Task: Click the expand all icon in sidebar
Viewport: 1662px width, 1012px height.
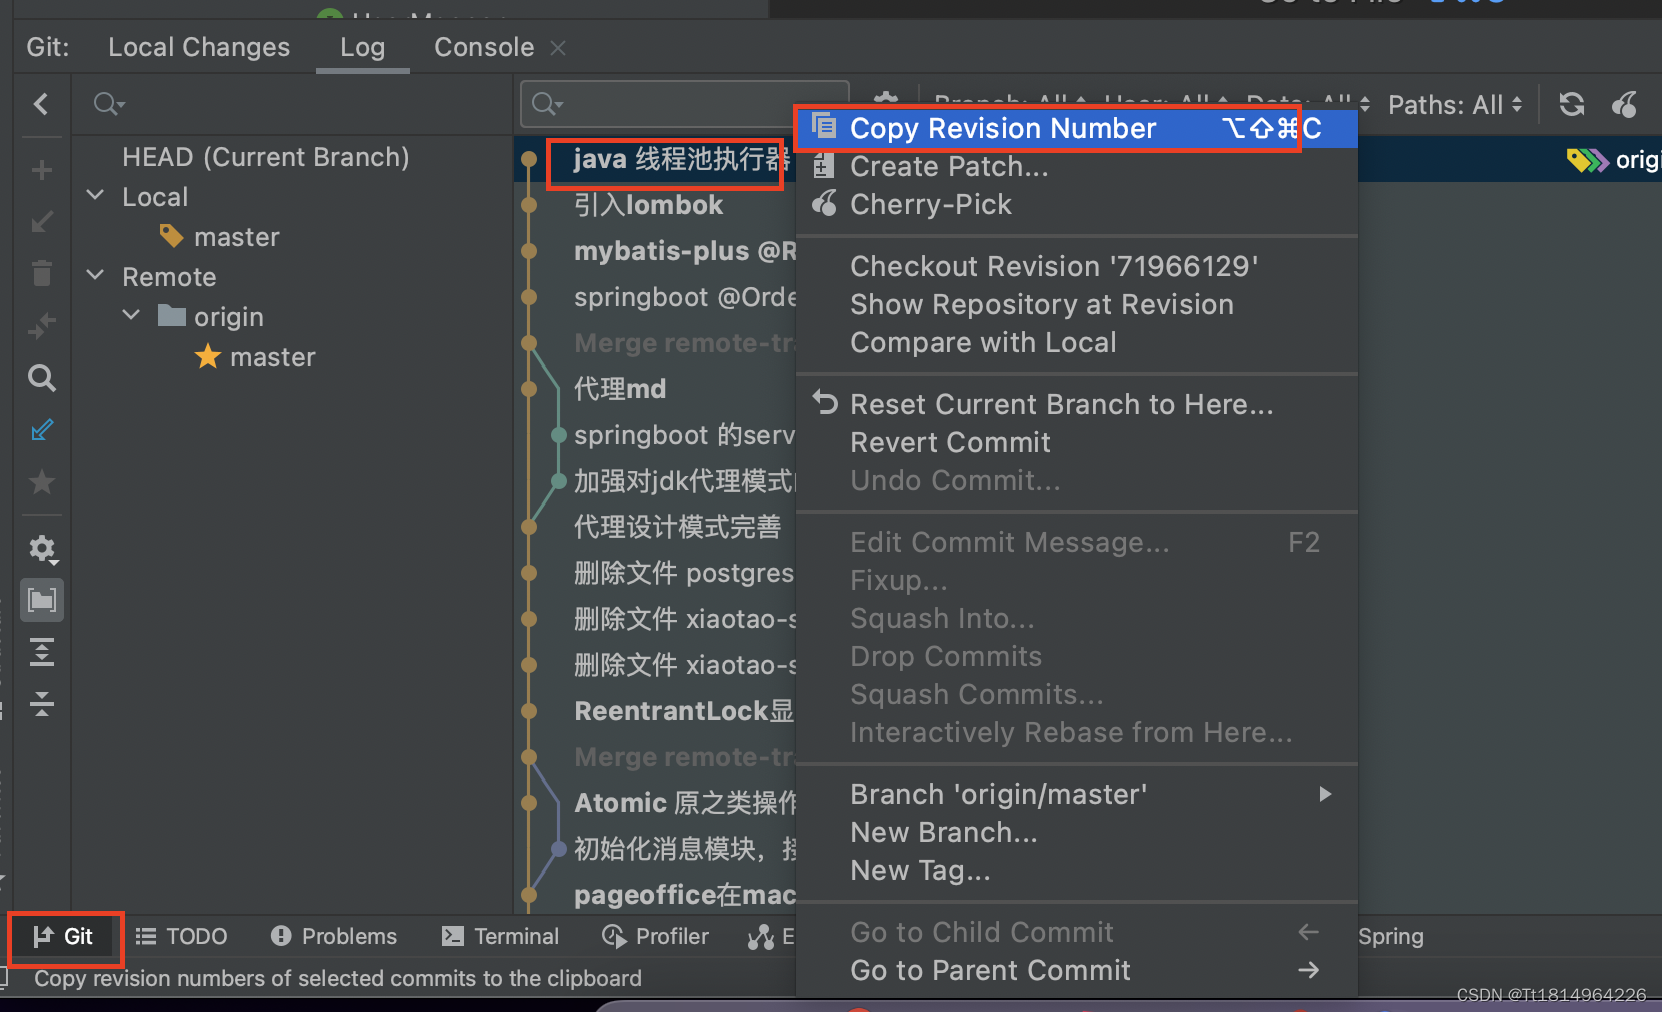Action: point(42,652)
